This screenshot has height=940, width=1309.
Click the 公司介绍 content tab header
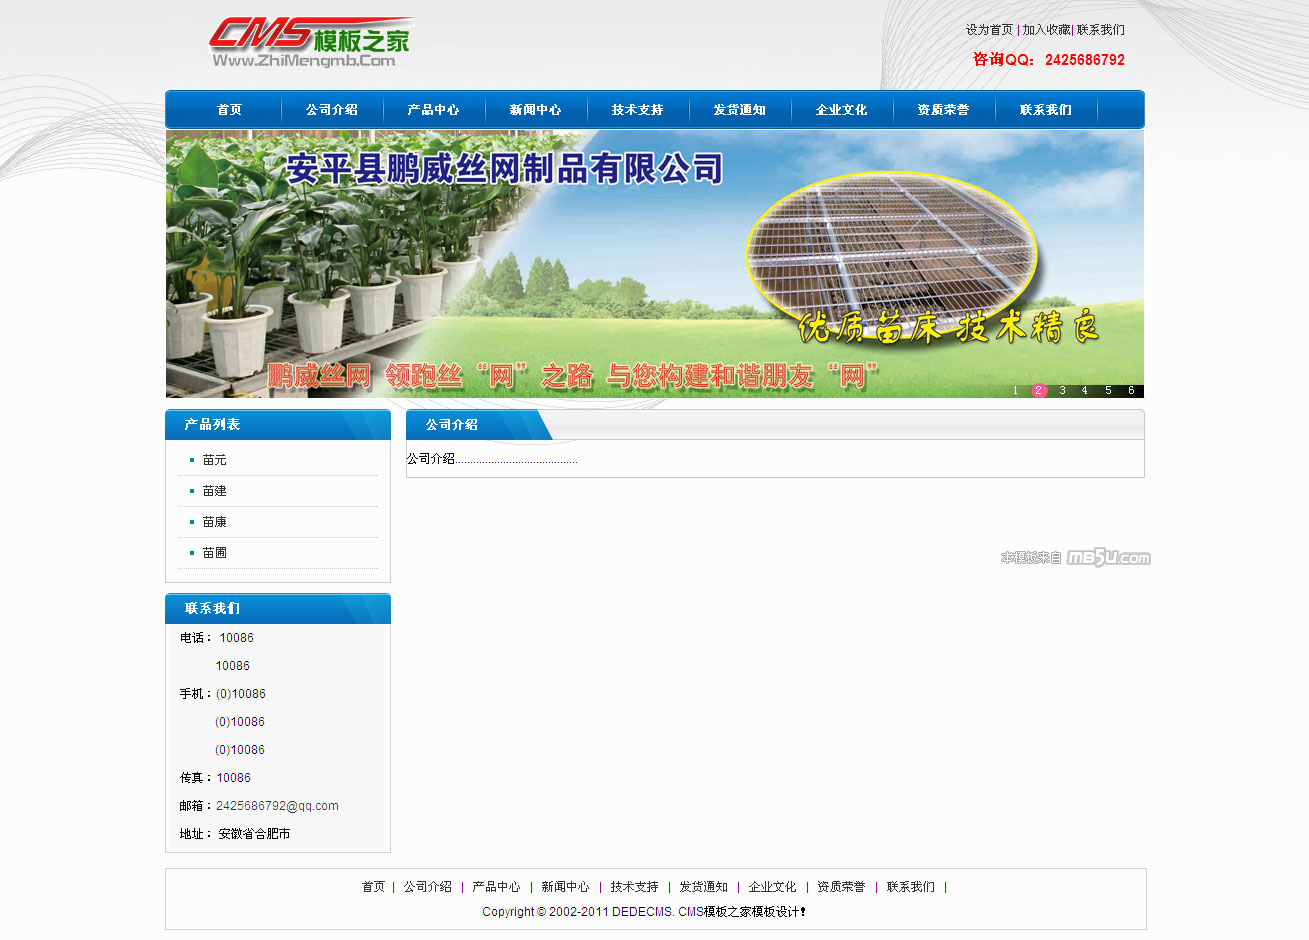(x=452, y=425)
